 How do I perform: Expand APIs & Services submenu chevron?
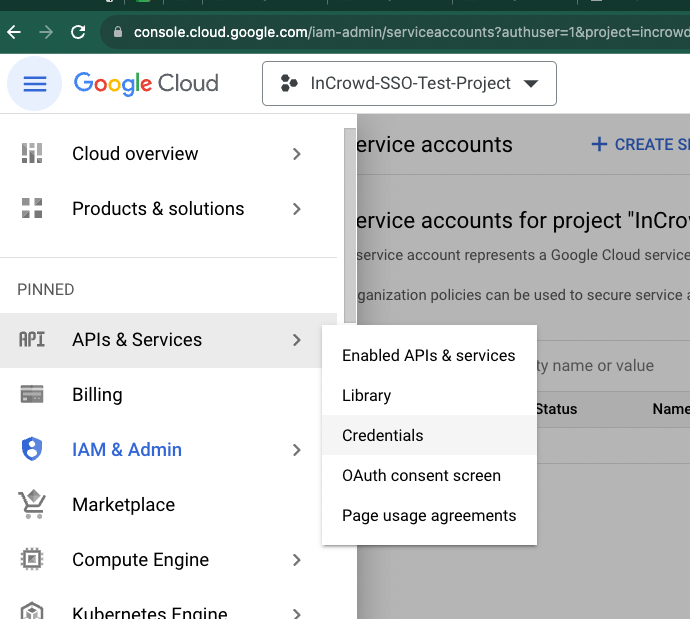297,340
